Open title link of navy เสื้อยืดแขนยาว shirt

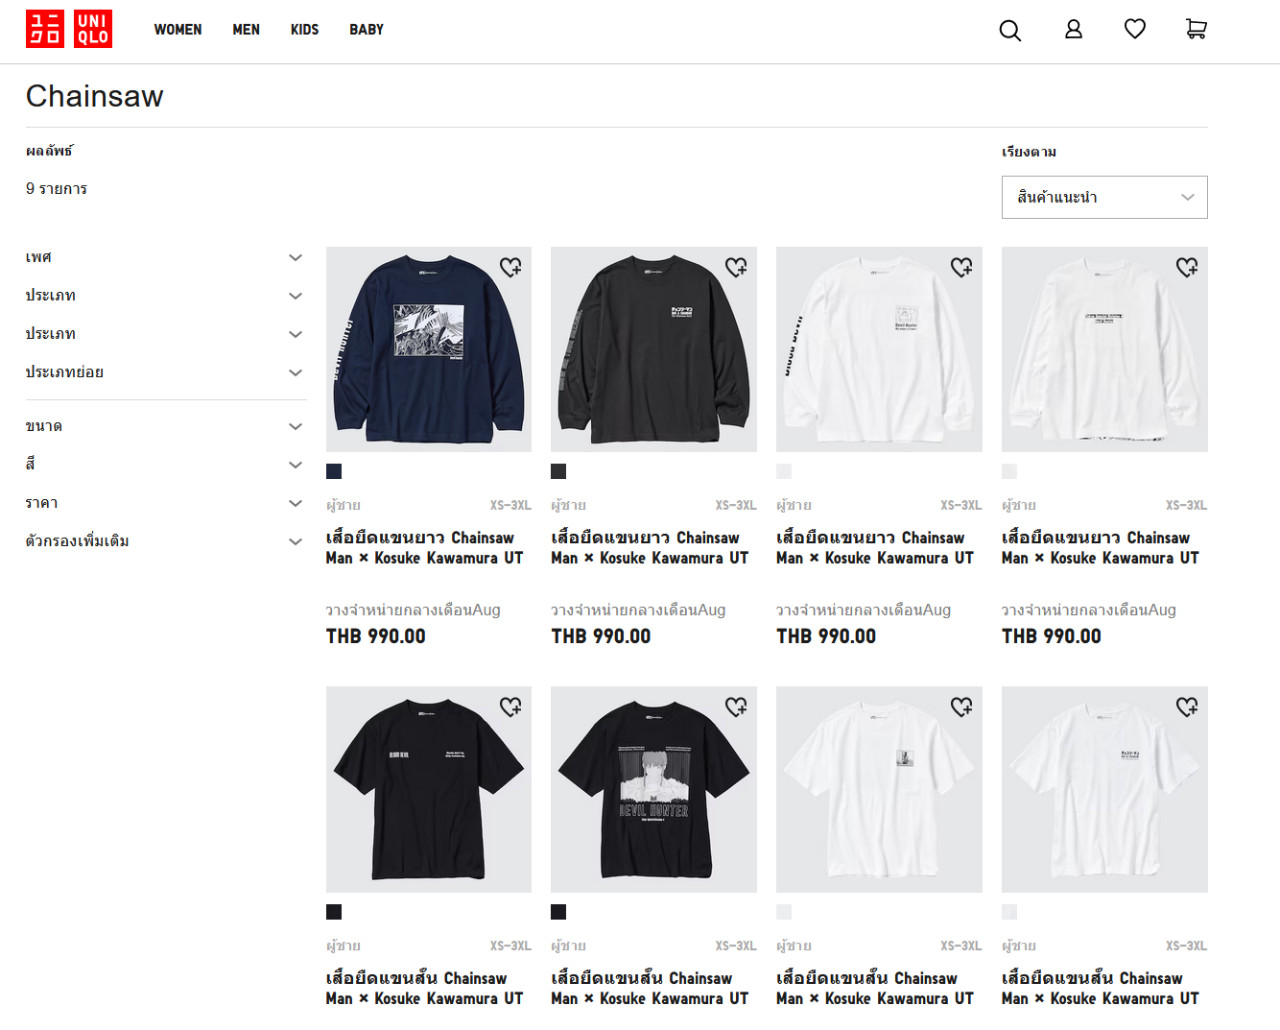click(x=425, y=548)
